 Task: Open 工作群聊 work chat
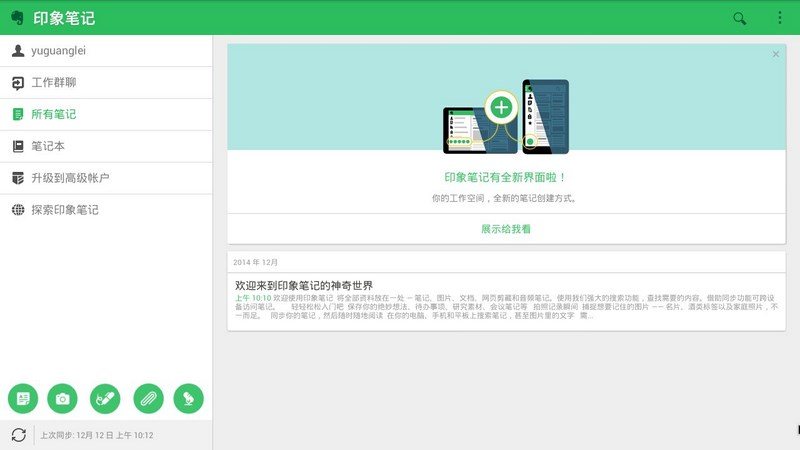pos(106,83)
